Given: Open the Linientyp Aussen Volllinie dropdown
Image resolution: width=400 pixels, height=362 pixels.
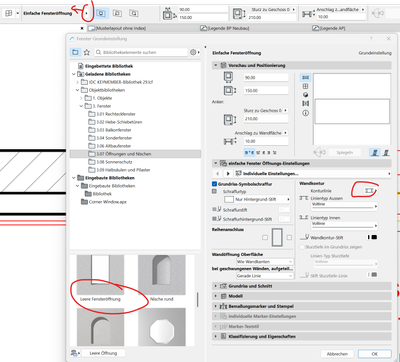Looking at the screenshot, I should pos(344,206).
